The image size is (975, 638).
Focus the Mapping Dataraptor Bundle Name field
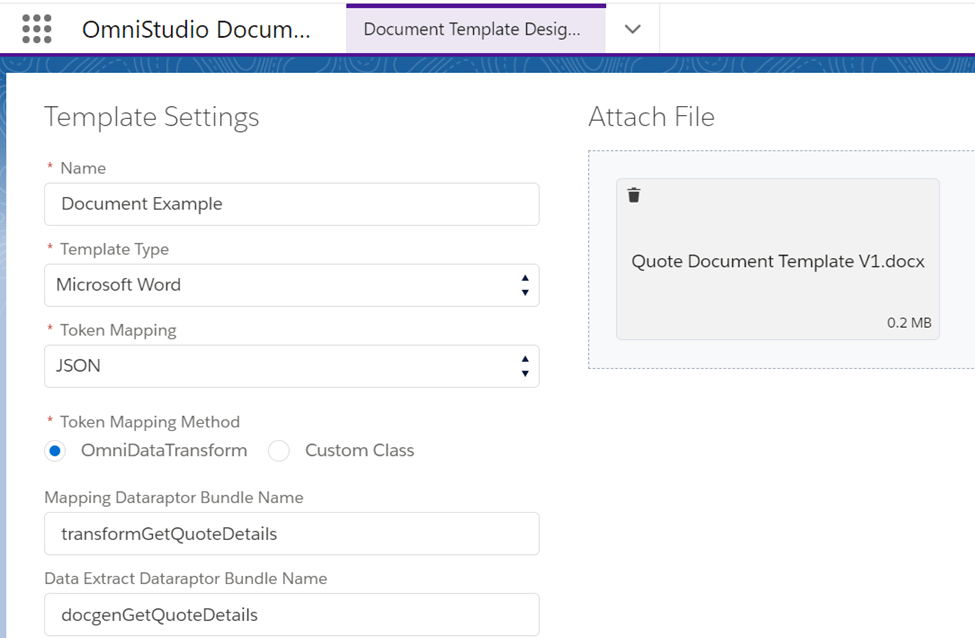[291, 534]
